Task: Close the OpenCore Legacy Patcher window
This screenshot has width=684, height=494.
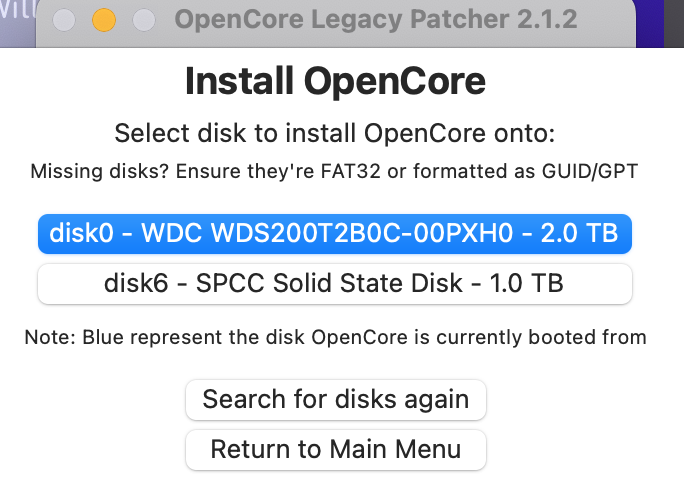Action: coord(64,20)
